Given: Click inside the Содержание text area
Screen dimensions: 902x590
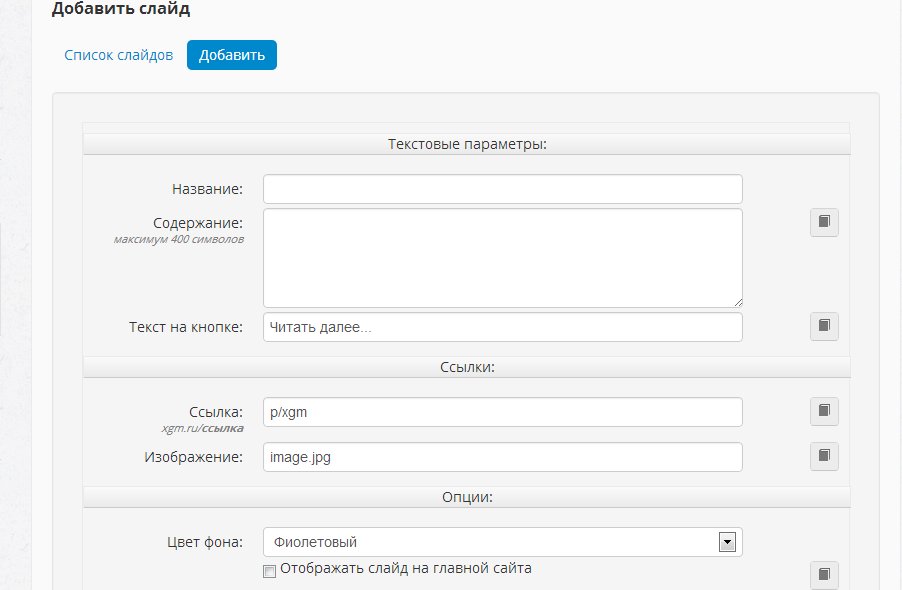Looking at the screenshot, I should (x=503, y=258).
